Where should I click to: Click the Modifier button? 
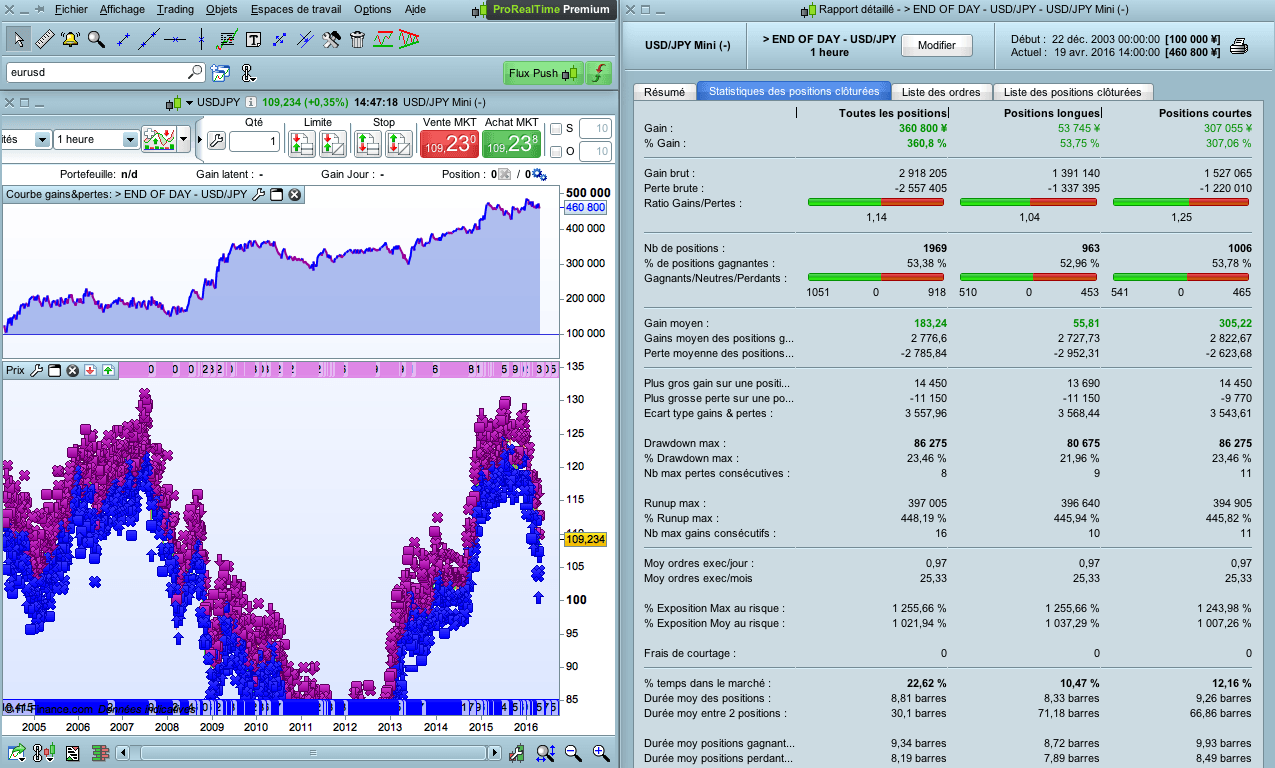[x=937, y=45]
